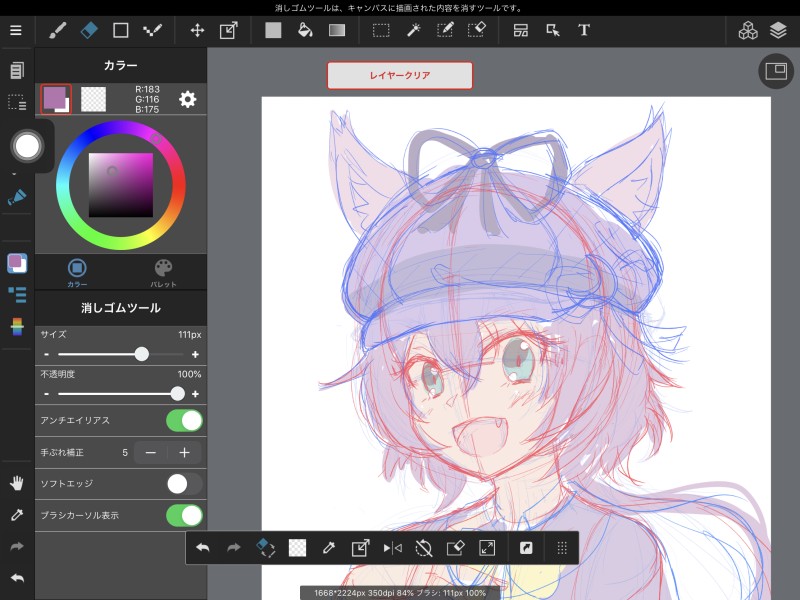Viewport: 800px width, 600px height.
Task: Select the Gradient tool
Action: point(337,31)
